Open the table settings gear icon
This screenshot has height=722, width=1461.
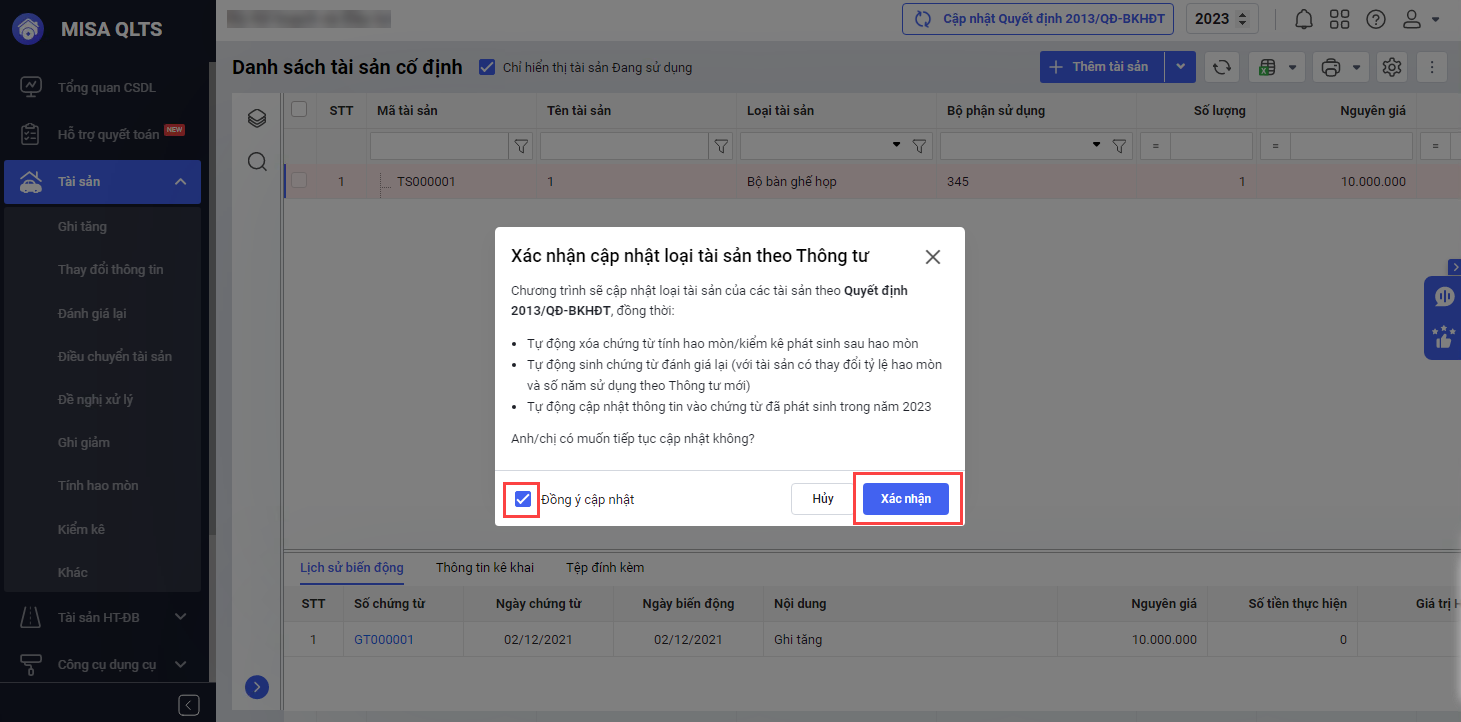point(1391,67)
